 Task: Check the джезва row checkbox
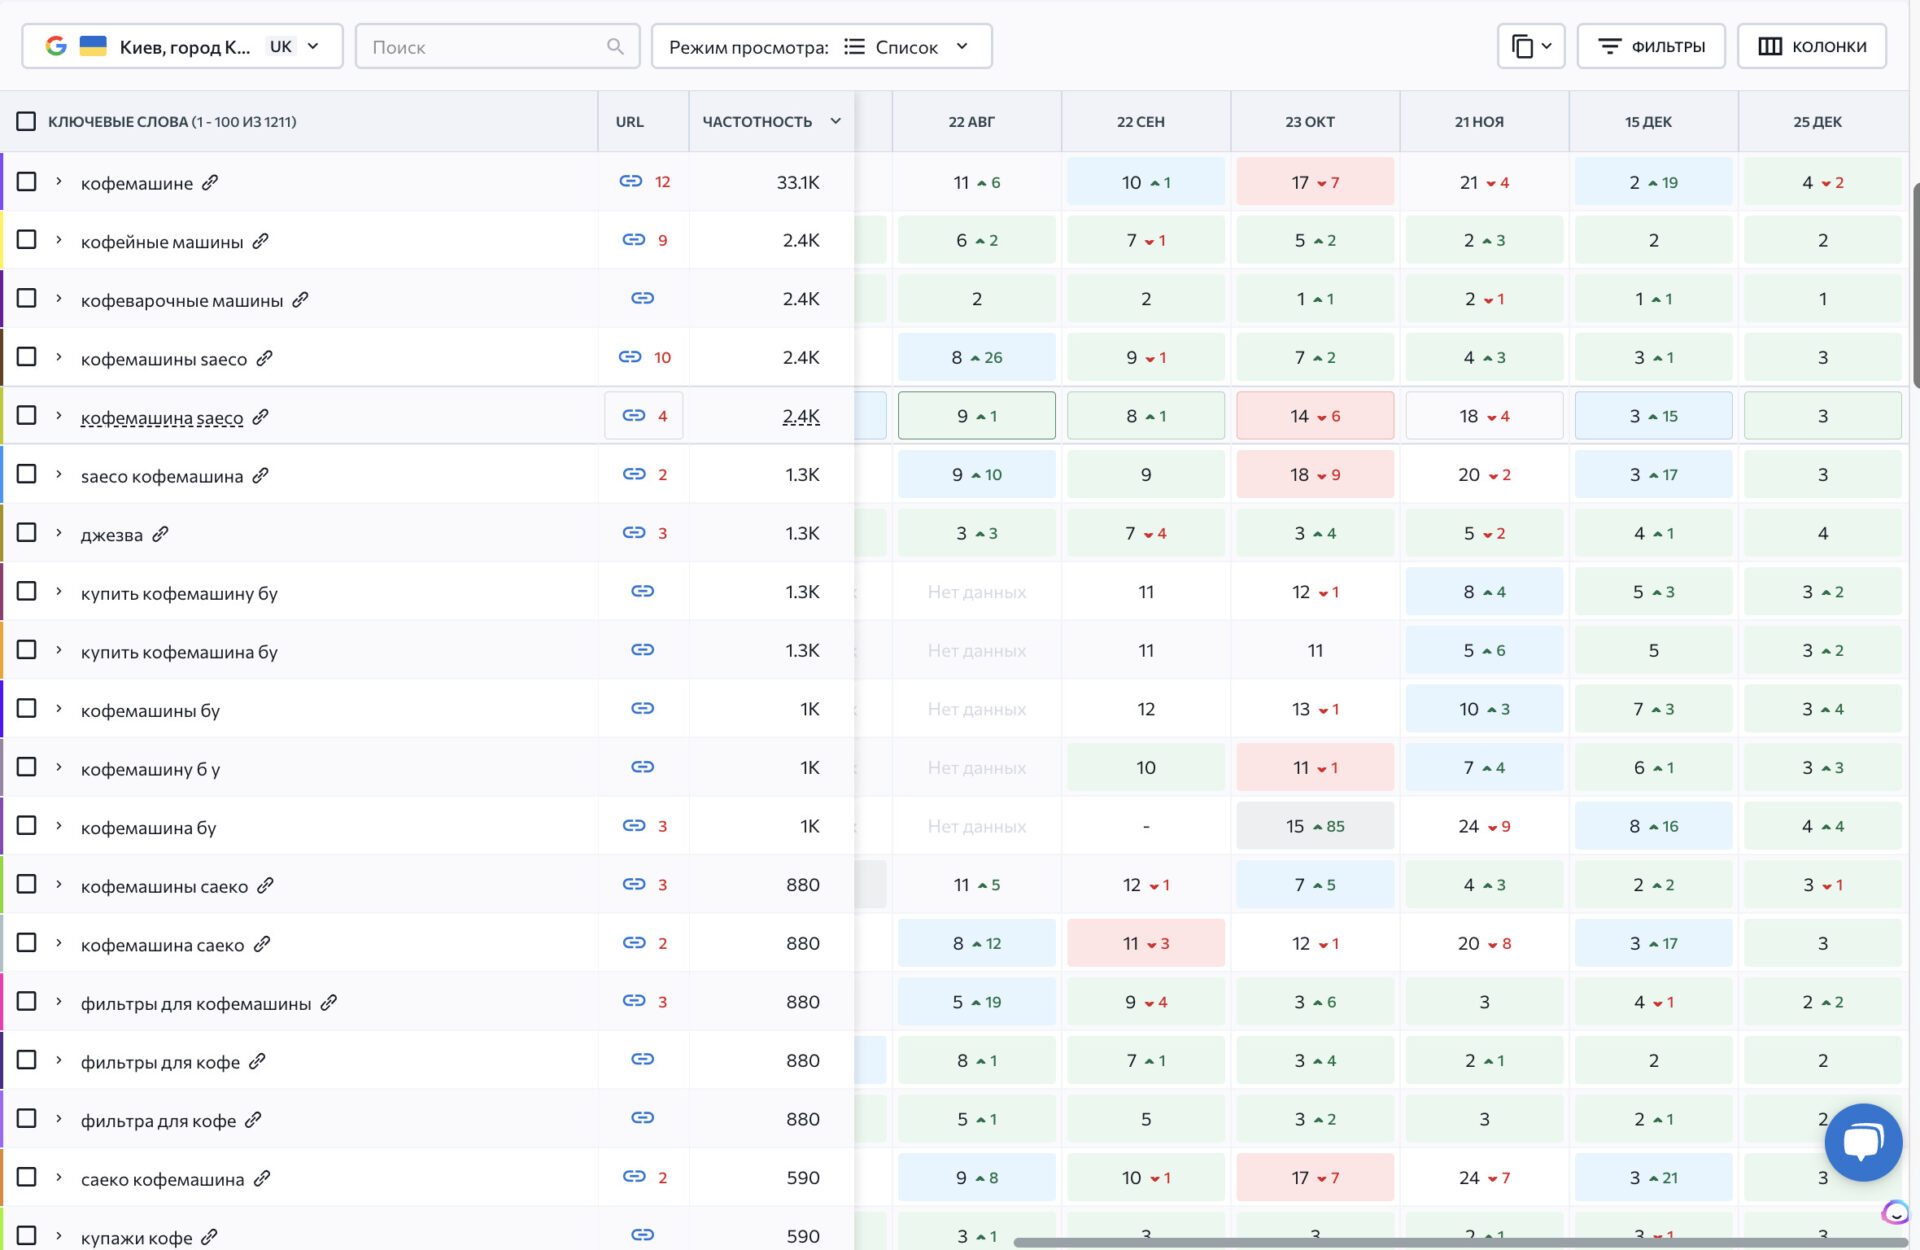[27, 533]
